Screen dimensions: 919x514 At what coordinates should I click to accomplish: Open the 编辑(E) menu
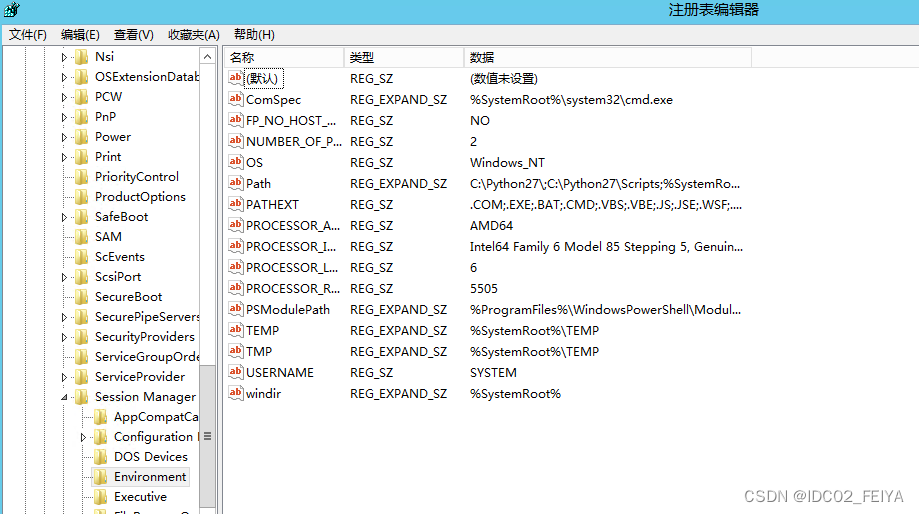click(80, 35)
